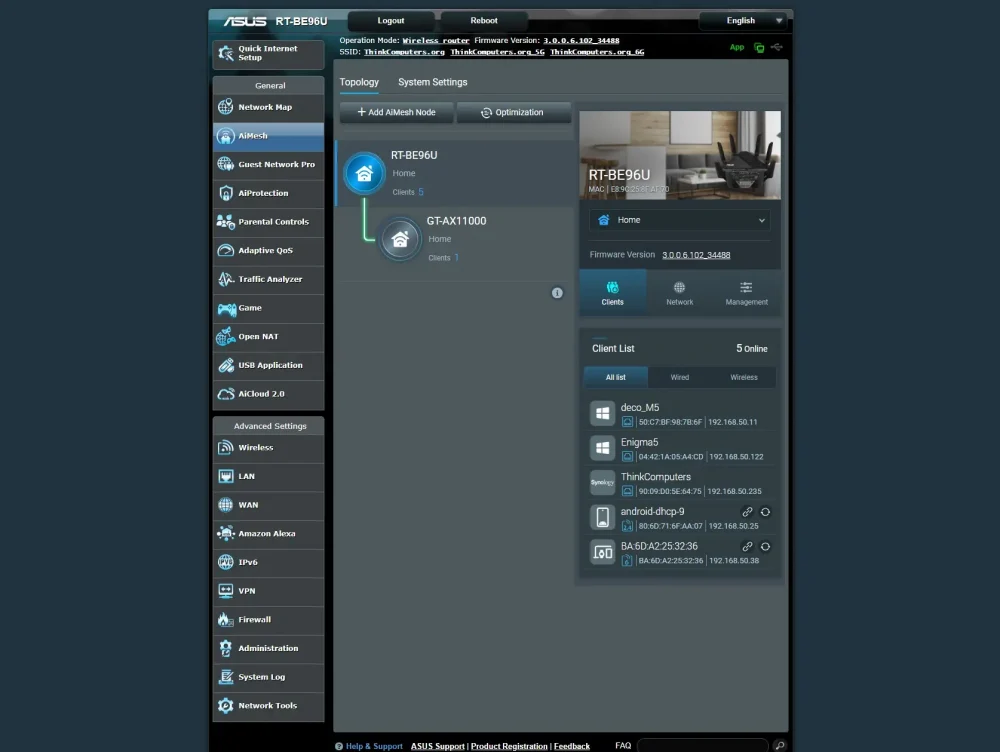
Task: Show only Wired clients
Action: tap(679, 377)
